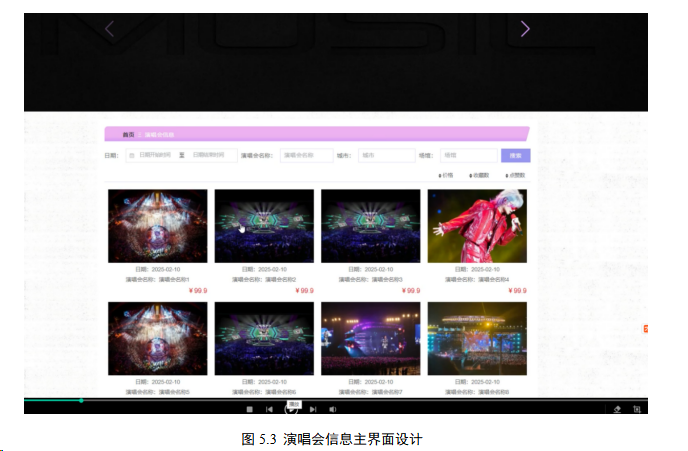Focus the 日期开始时间 start date field
The width and height of the screenshot is (688, 451).
[x=155, y=155]
